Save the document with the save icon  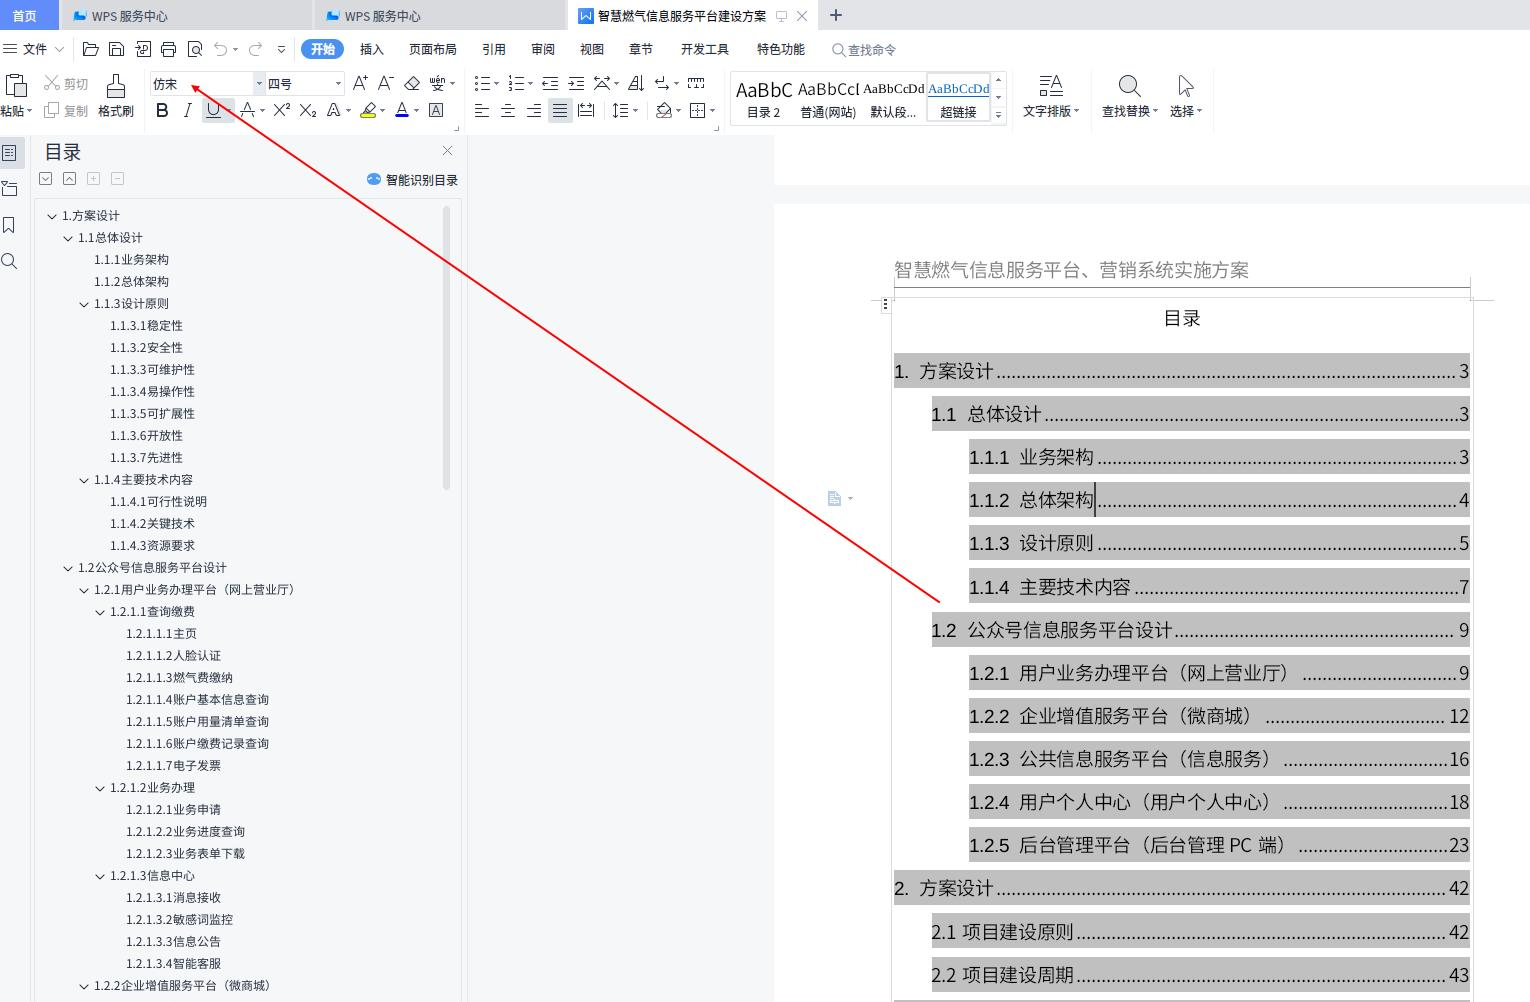tap(116, 49)
